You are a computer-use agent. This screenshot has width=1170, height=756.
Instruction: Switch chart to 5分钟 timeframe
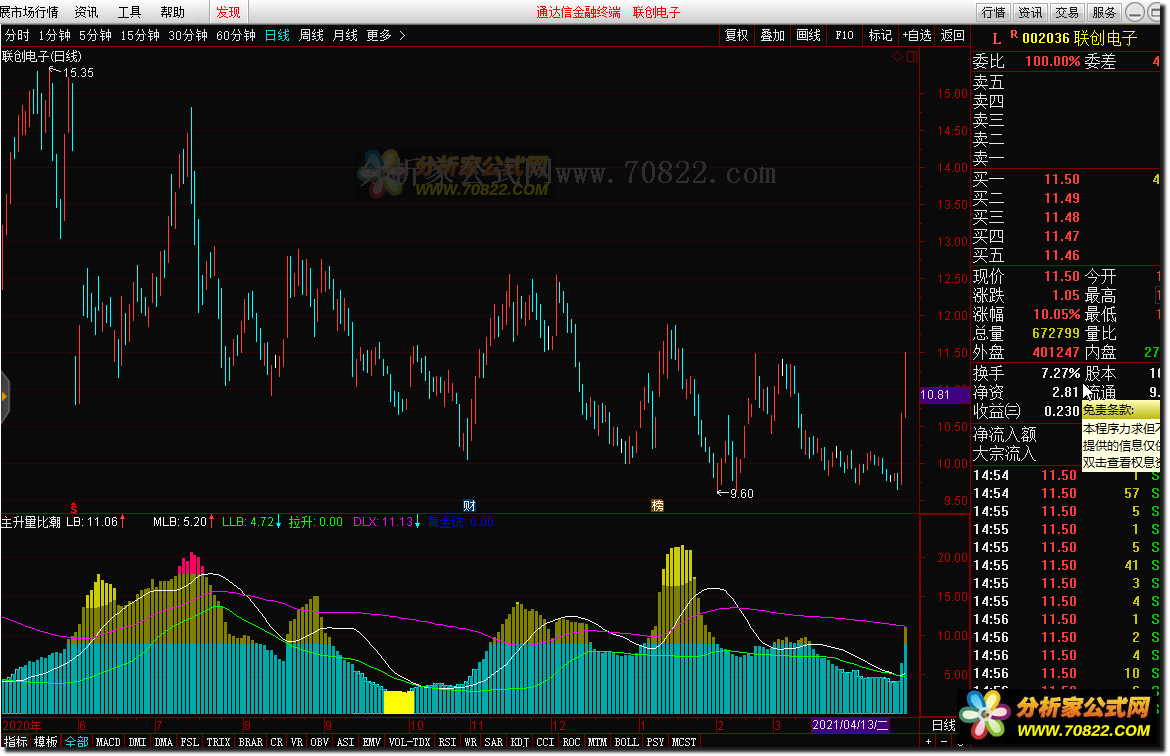click(96, 35)
